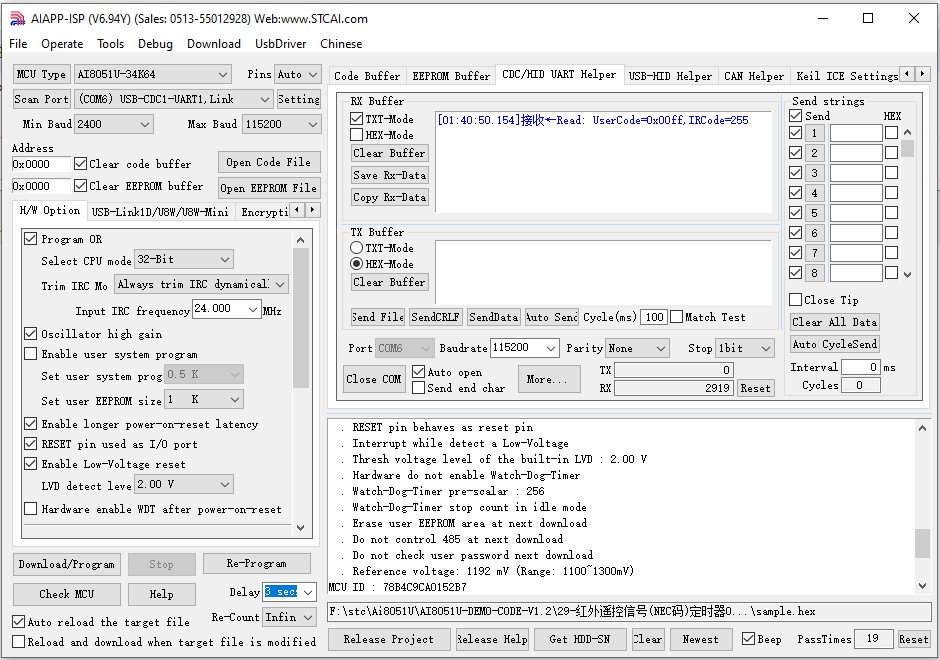Click the Download/Program button

pos(67,564)
